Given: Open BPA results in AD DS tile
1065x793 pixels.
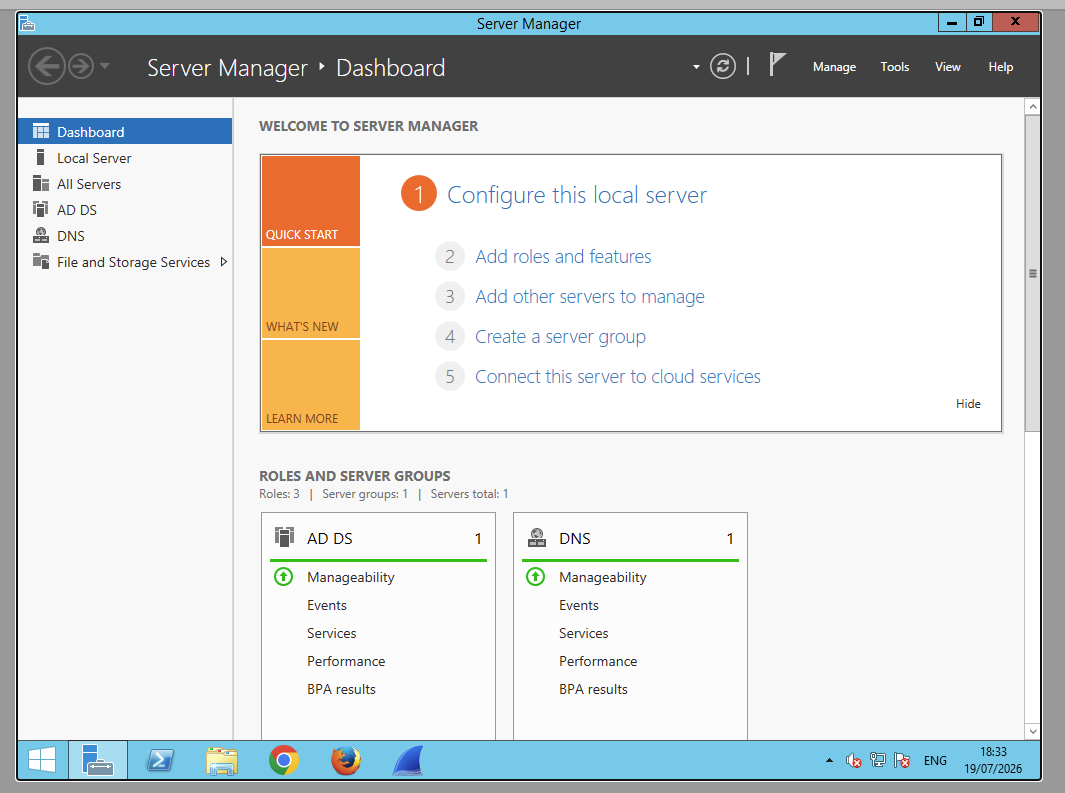Looking at the screenshot, I should point(341,689).
